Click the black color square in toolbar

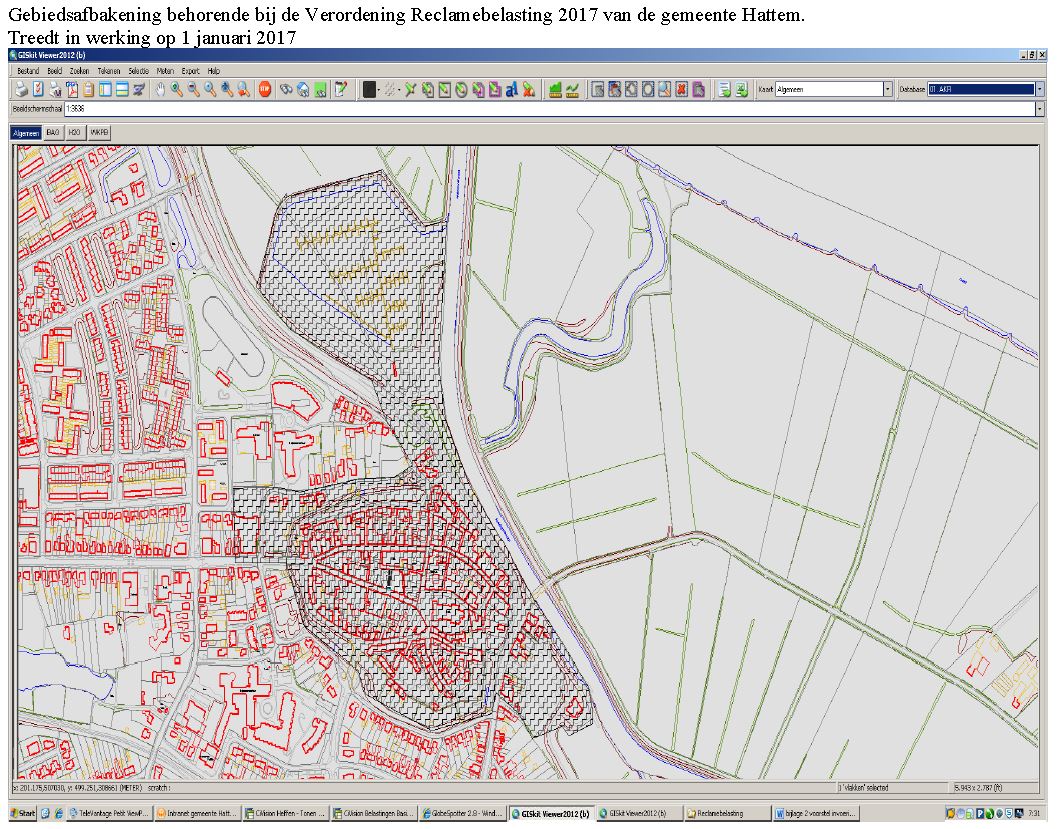(369, 90)
